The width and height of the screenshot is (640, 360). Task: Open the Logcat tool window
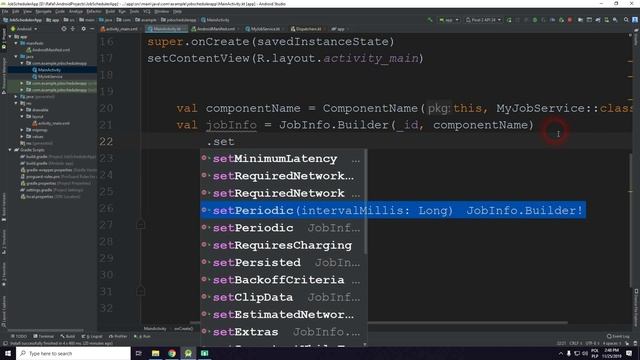pos(92,336)
